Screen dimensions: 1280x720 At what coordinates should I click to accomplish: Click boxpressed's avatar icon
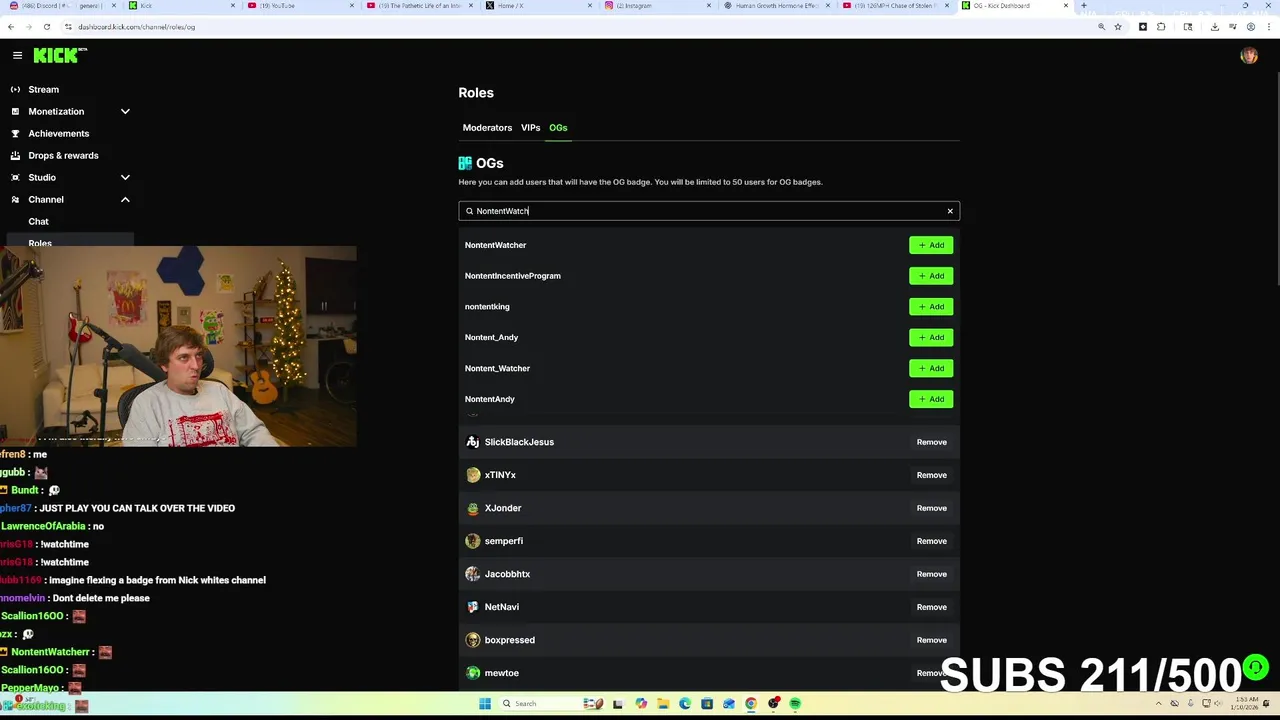point(473,640)
